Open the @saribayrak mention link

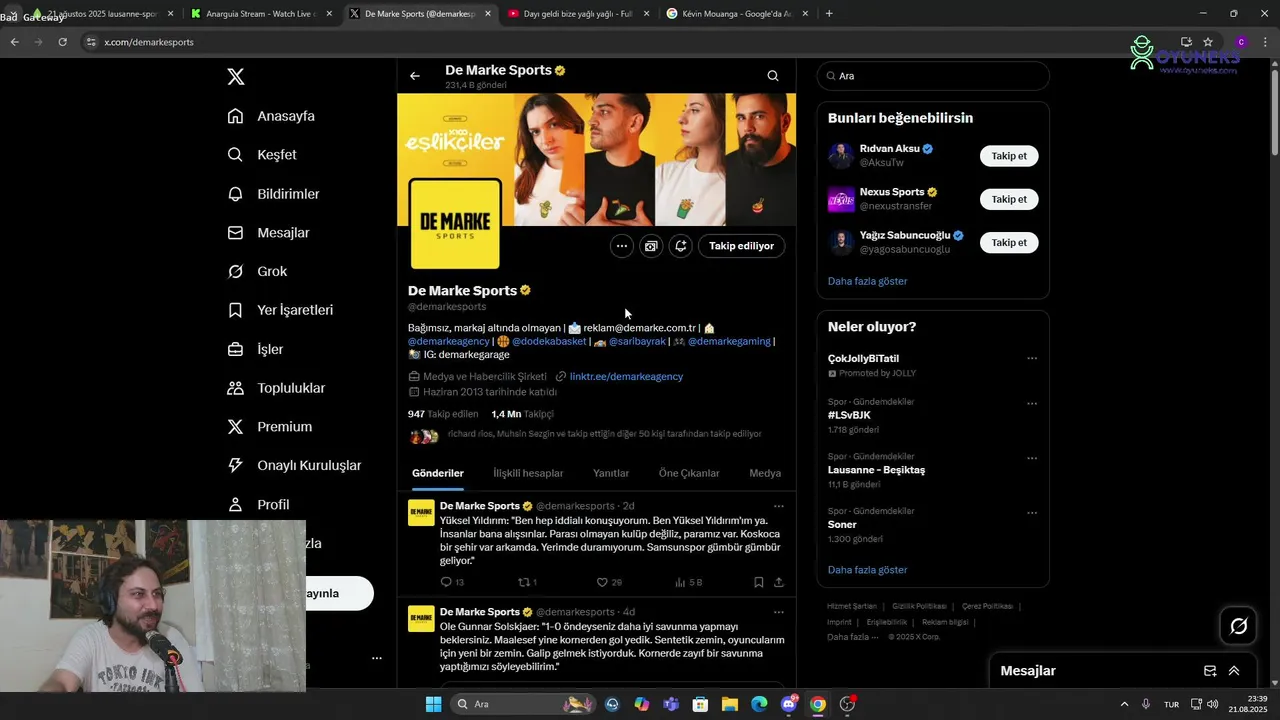637,342
